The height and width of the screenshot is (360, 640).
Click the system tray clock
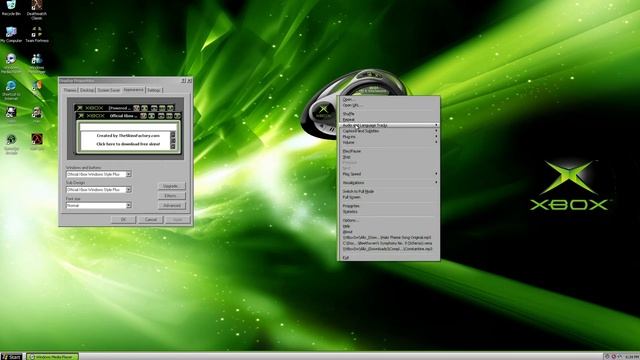633,357
